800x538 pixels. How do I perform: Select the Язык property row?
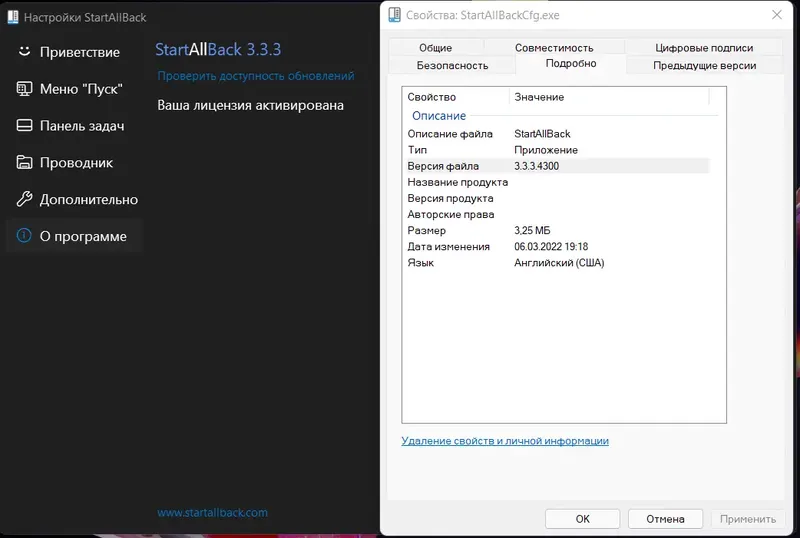coord(558,263)
